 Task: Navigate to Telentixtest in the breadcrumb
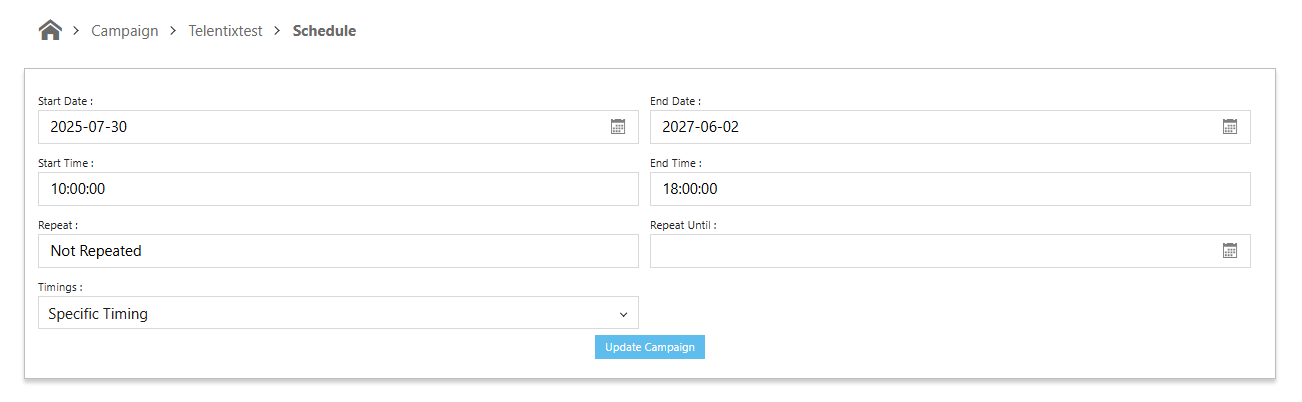tap(226, 31)
